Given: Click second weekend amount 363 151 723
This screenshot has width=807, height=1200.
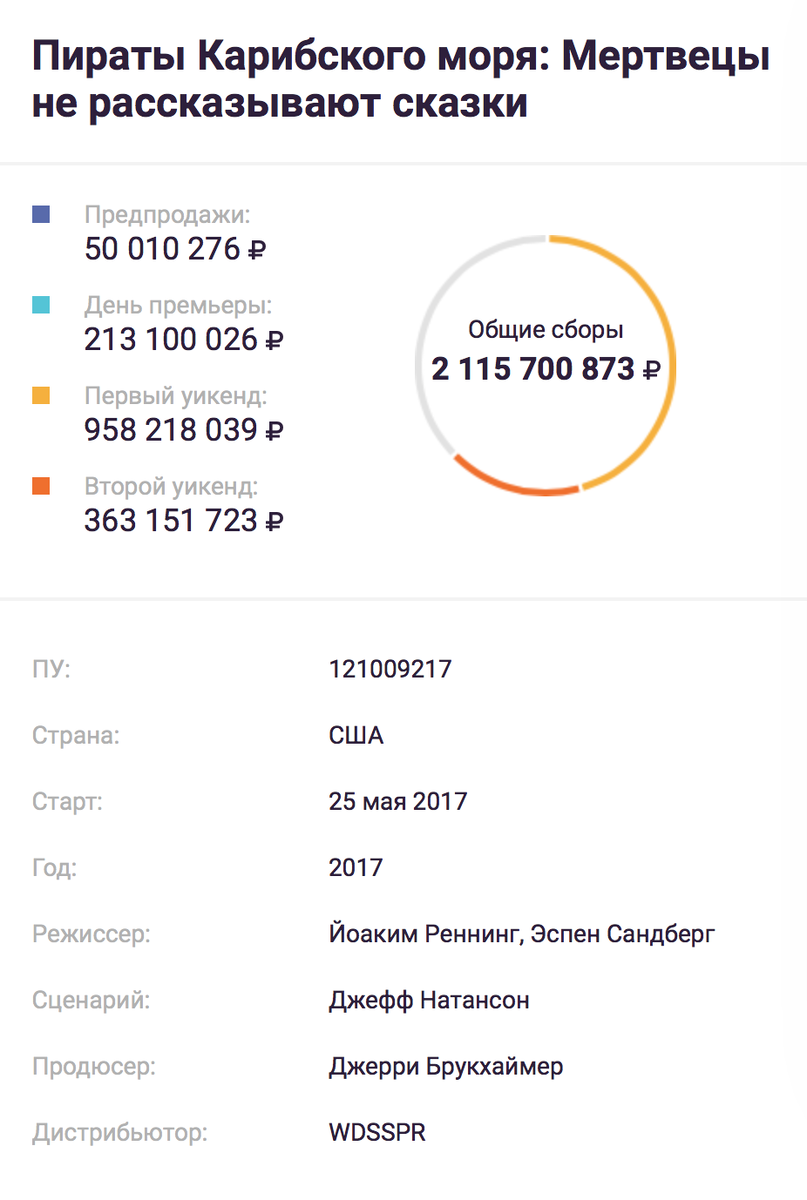Looking at the screenshot, I should pos(184,521).
